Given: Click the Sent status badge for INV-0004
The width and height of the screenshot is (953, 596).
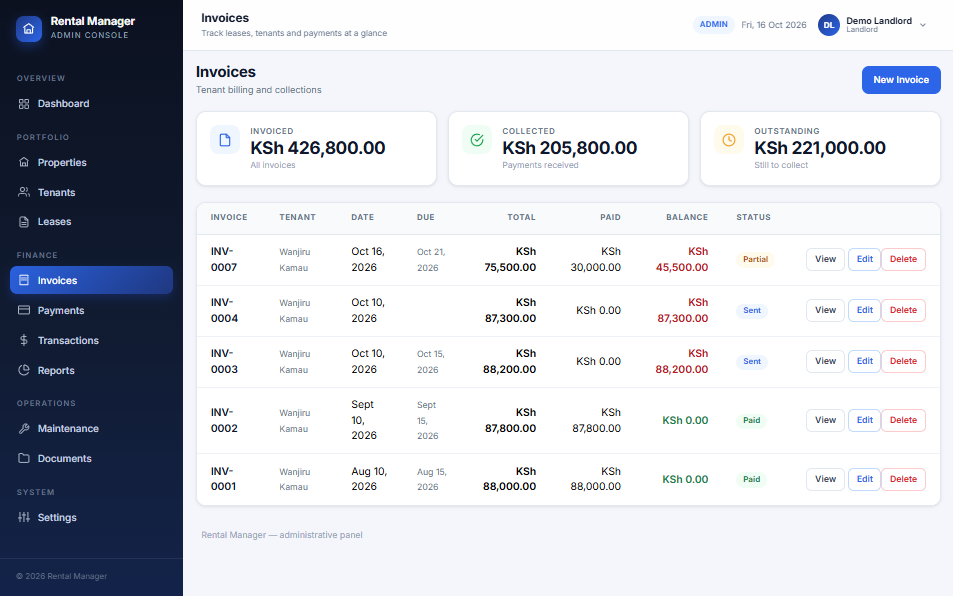Looking at the screenshot, I should coord(752,310).
